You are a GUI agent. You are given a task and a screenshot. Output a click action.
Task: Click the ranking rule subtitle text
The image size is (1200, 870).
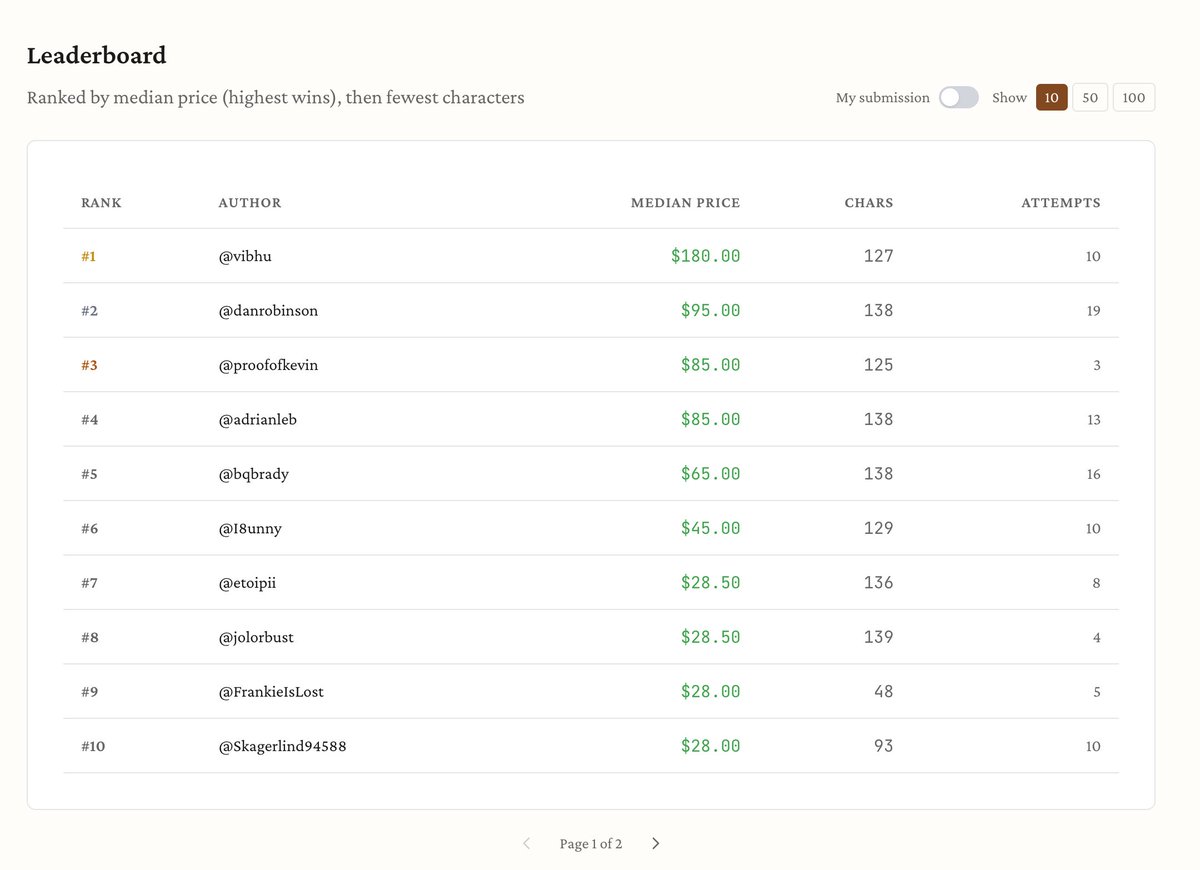coord(276,98)
